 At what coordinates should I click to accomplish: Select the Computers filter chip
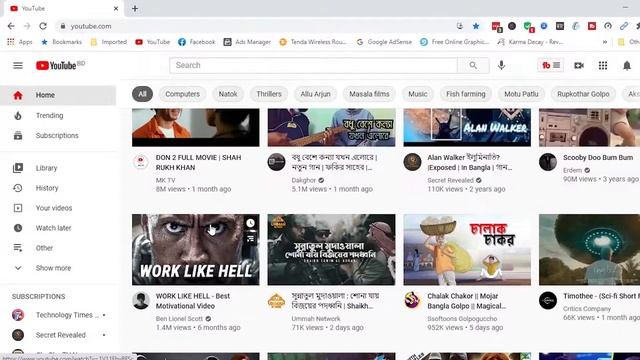182,94
